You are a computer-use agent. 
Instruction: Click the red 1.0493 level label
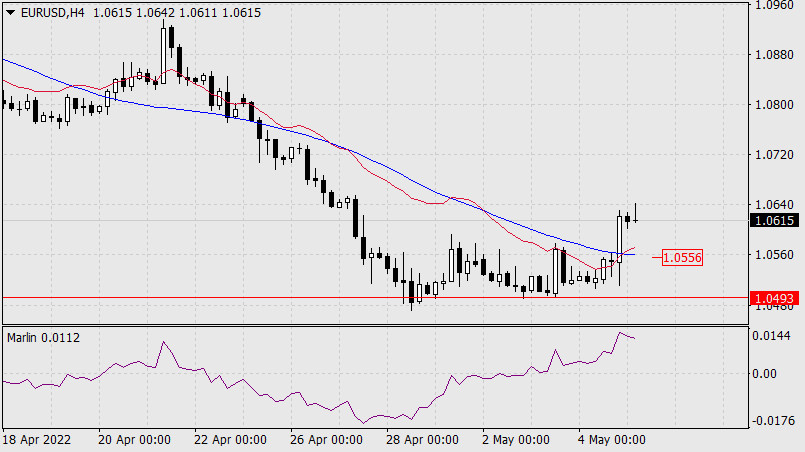[x=774, y=298]
